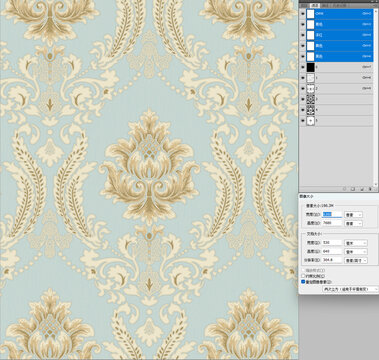
Task: Select the thumbnail of channel 1
Action: coord(311,78)
